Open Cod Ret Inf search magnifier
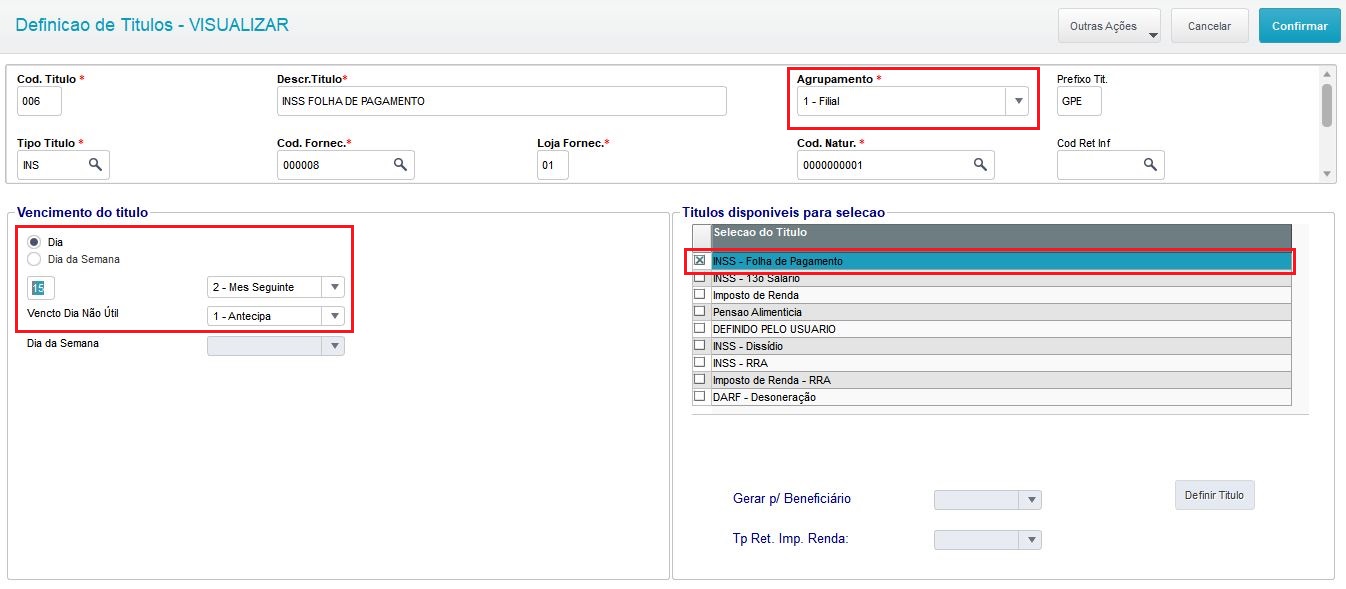 pos(1150,164)
